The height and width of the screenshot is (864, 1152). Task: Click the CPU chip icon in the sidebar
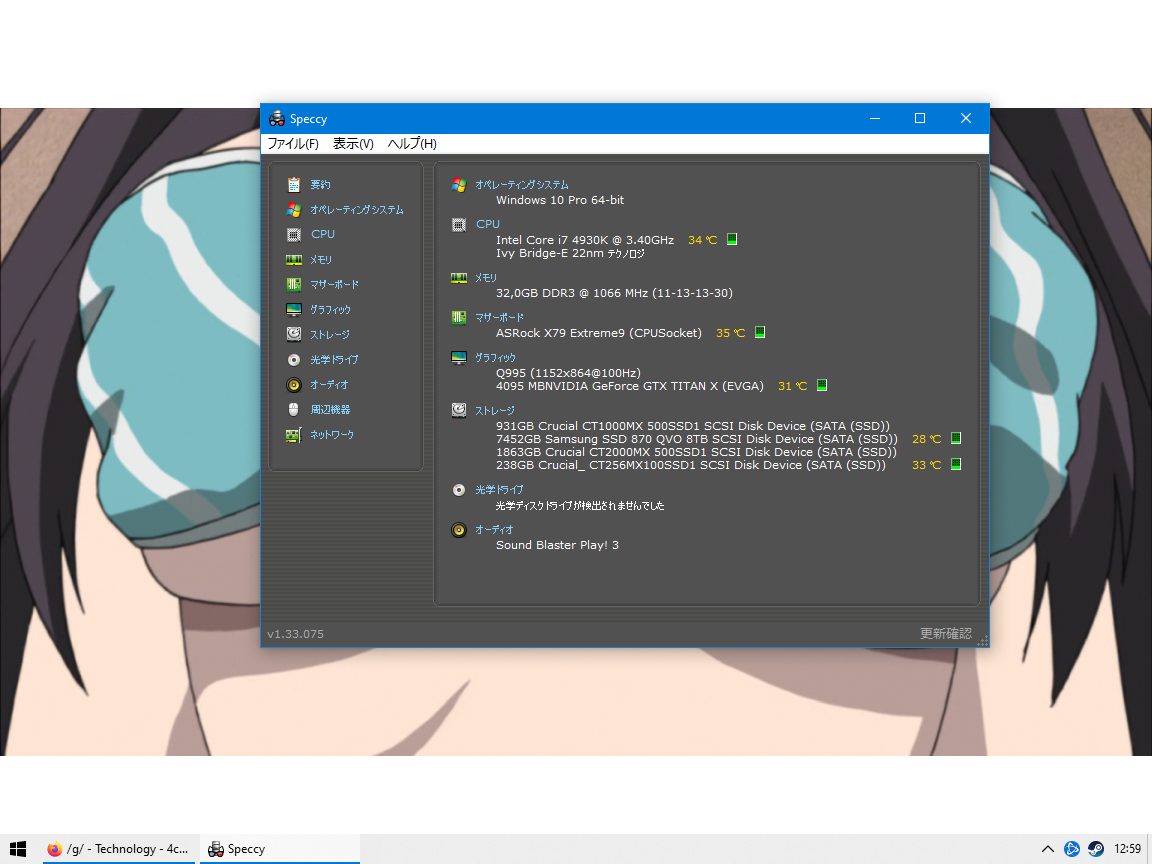pyautogui.click(x=294, y=234)
